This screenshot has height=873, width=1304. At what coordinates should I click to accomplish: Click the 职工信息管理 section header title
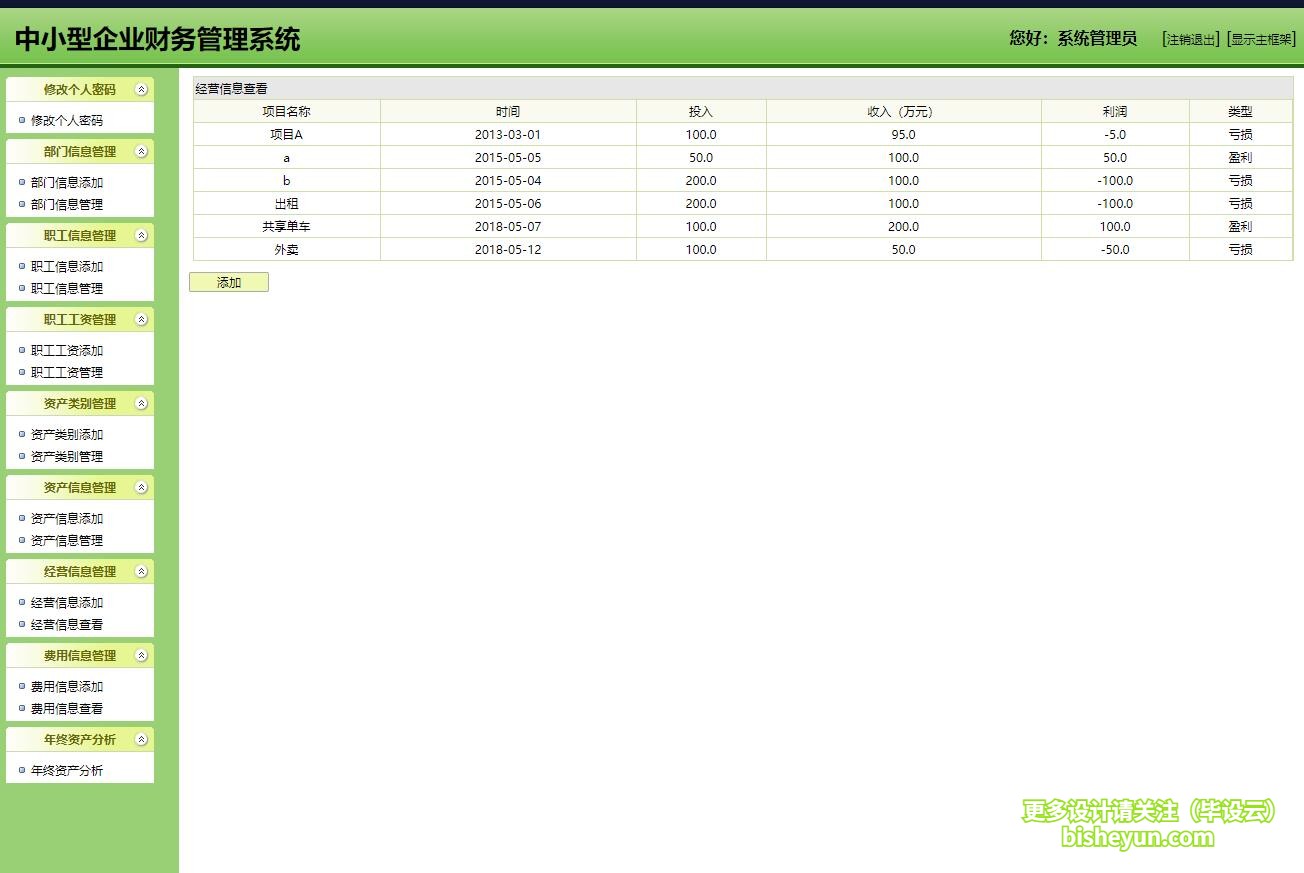click(80, 236)
